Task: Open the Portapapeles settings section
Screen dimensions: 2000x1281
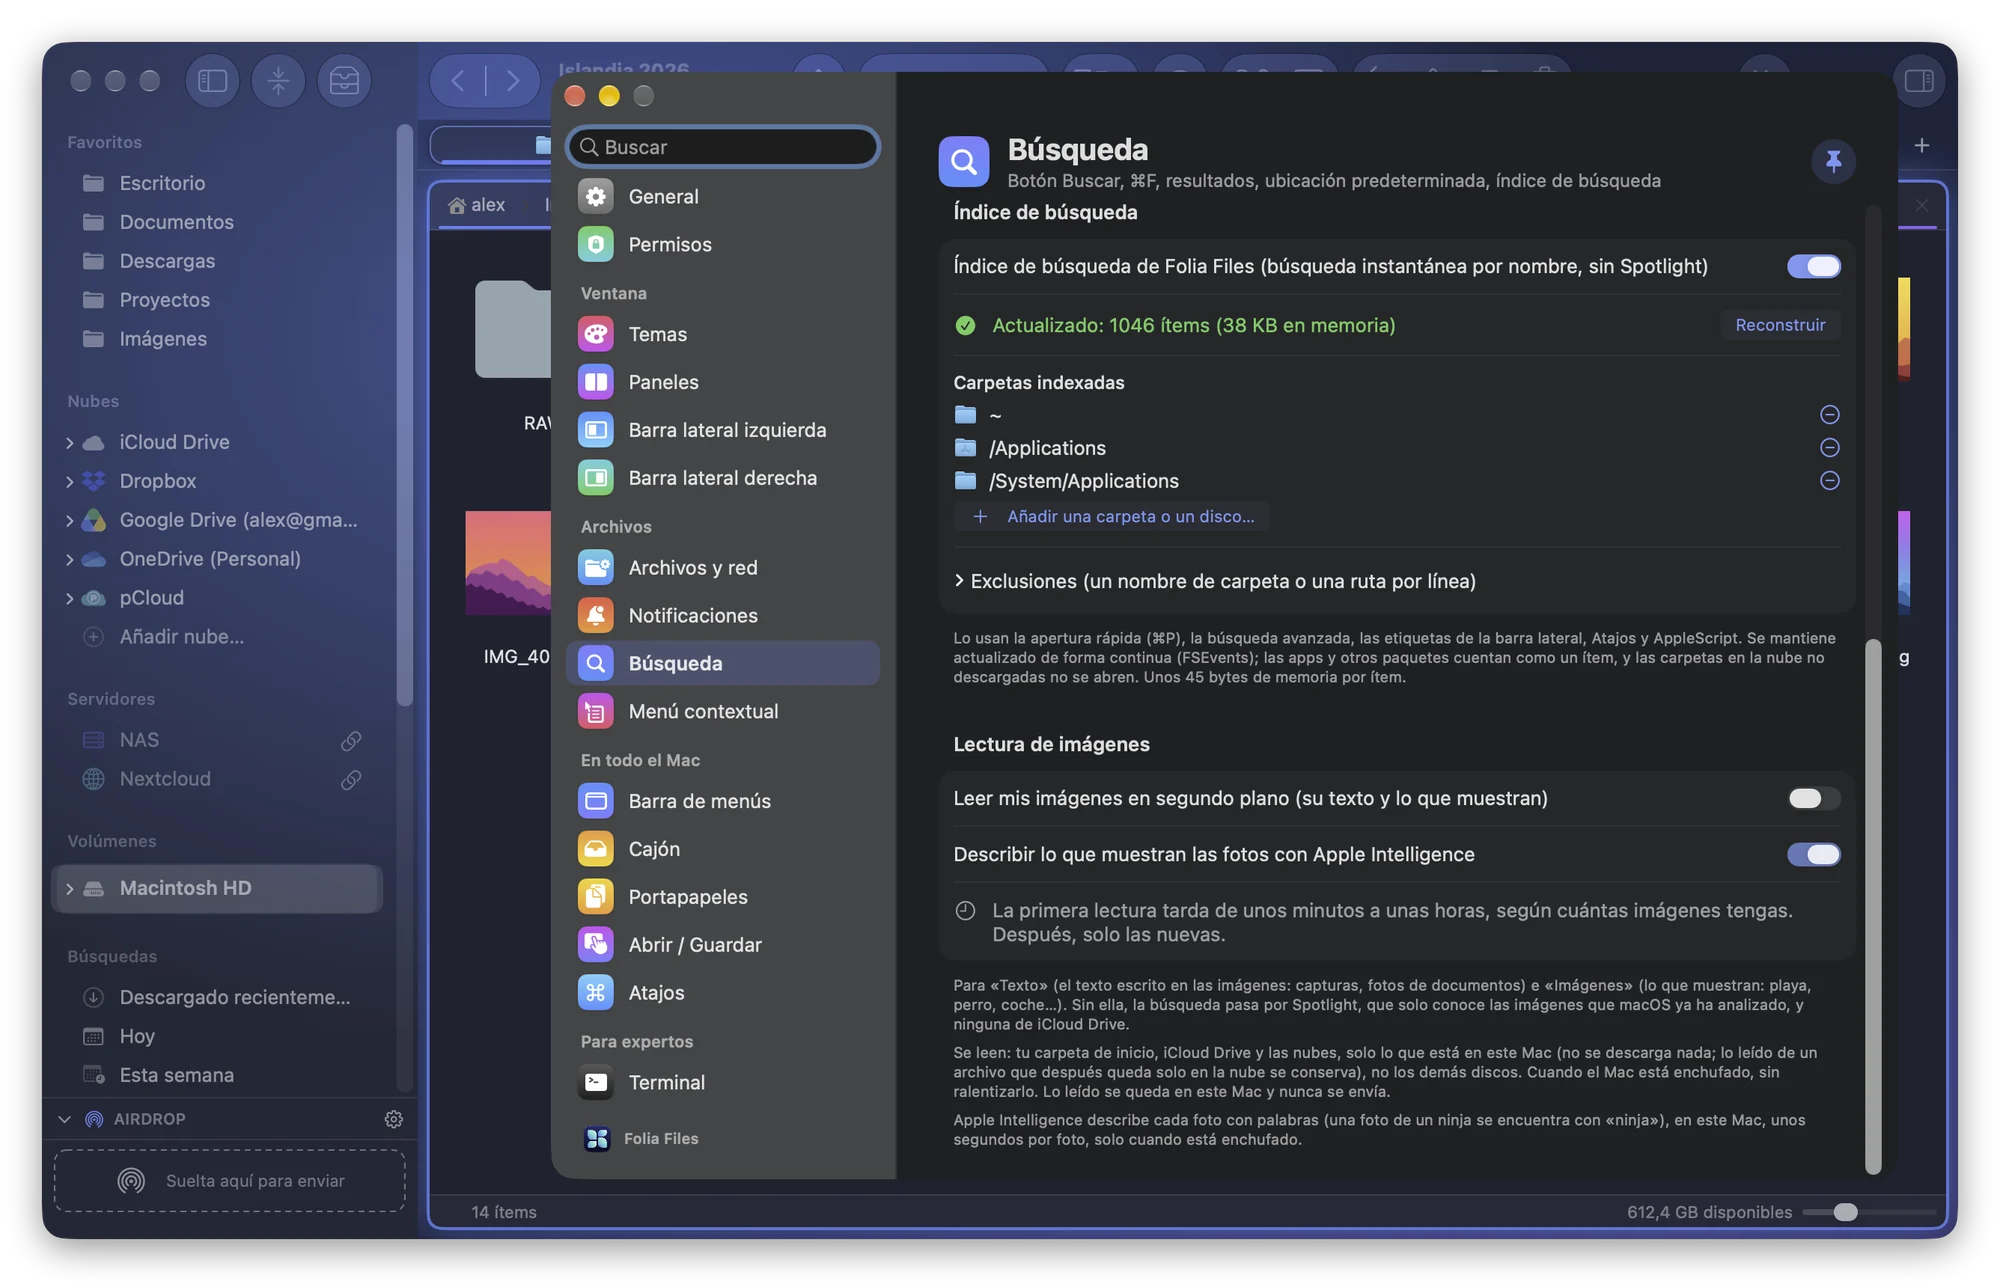Action: click(722, 897)
